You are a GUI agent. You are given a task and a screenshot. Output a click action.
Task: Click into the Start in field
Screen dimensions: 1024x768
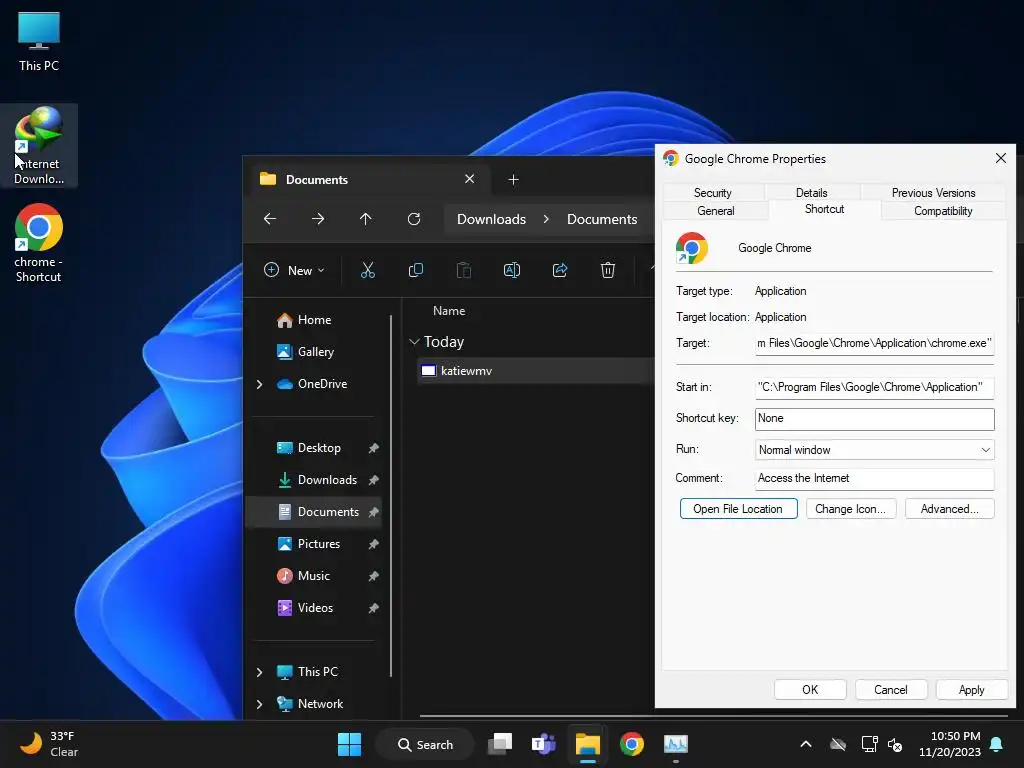point(874,387)
